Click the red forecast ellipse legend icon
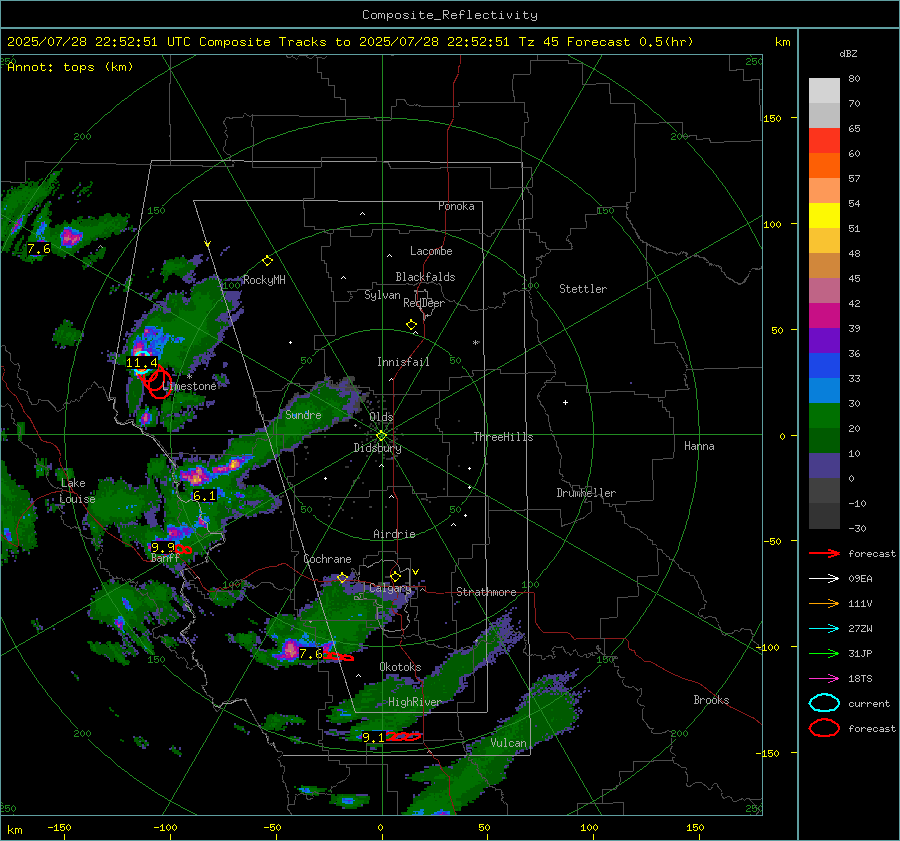The image size is (900, 841). point(824,728)
